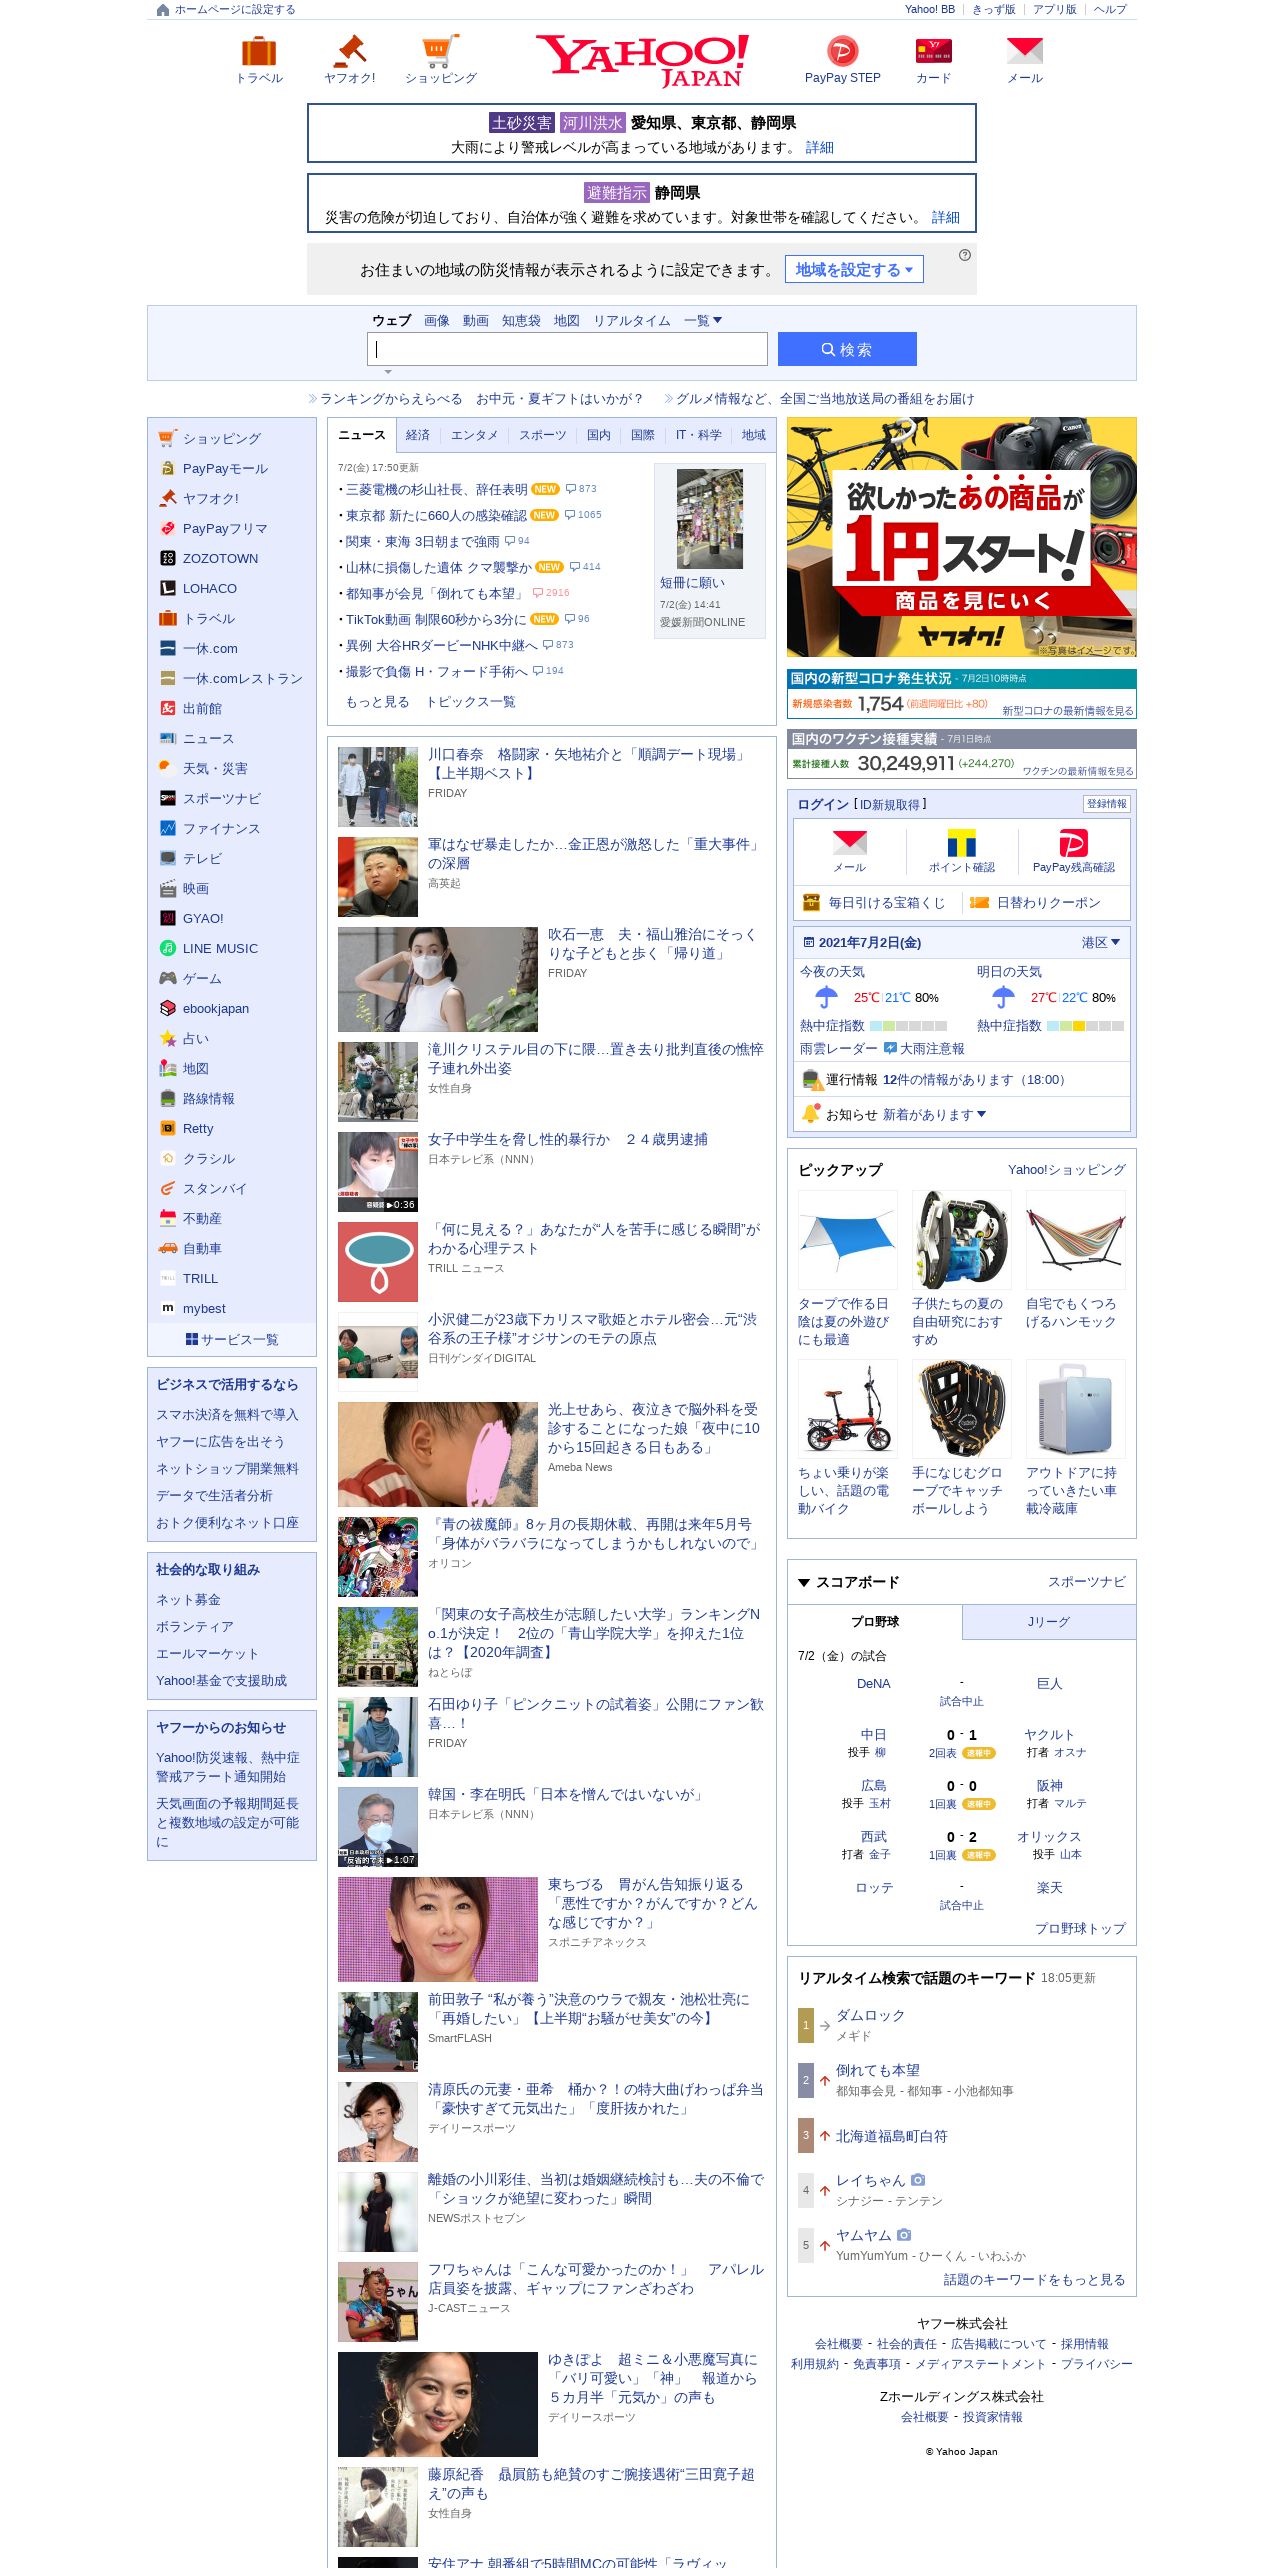Select the スポーツ news tab
The height and width of the screenshot is (2568, 1284).
tap(542, 435)
